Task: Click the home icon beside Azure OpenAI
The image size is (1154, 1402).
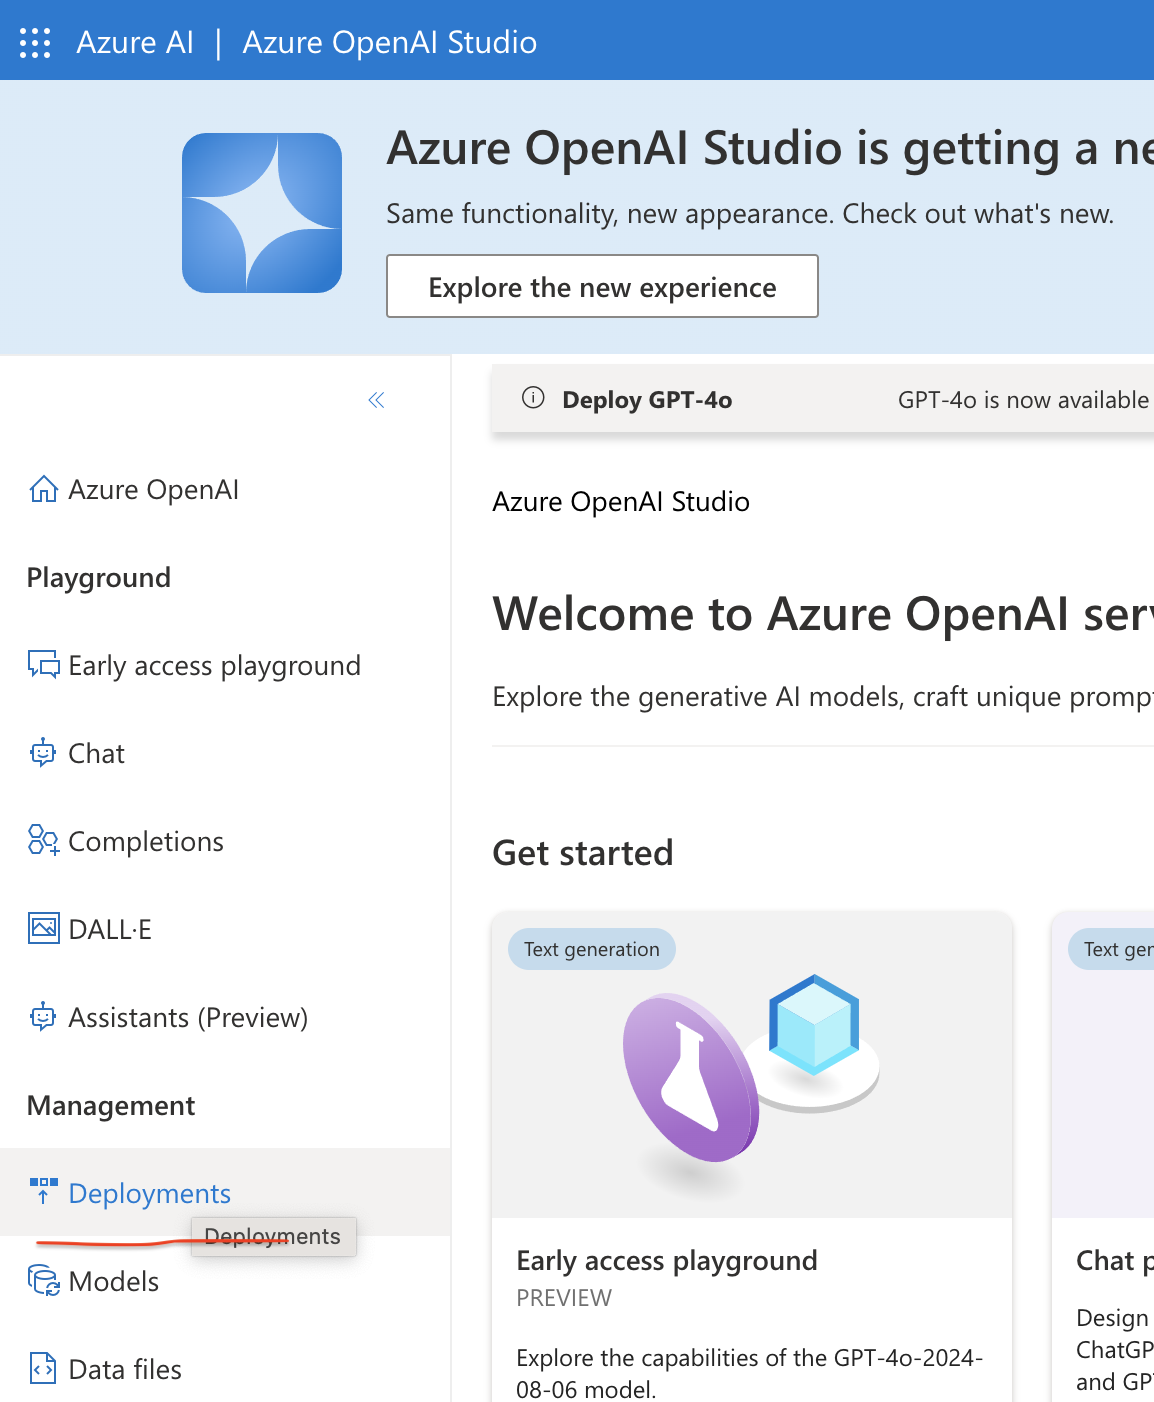Action: click(43, 489)
